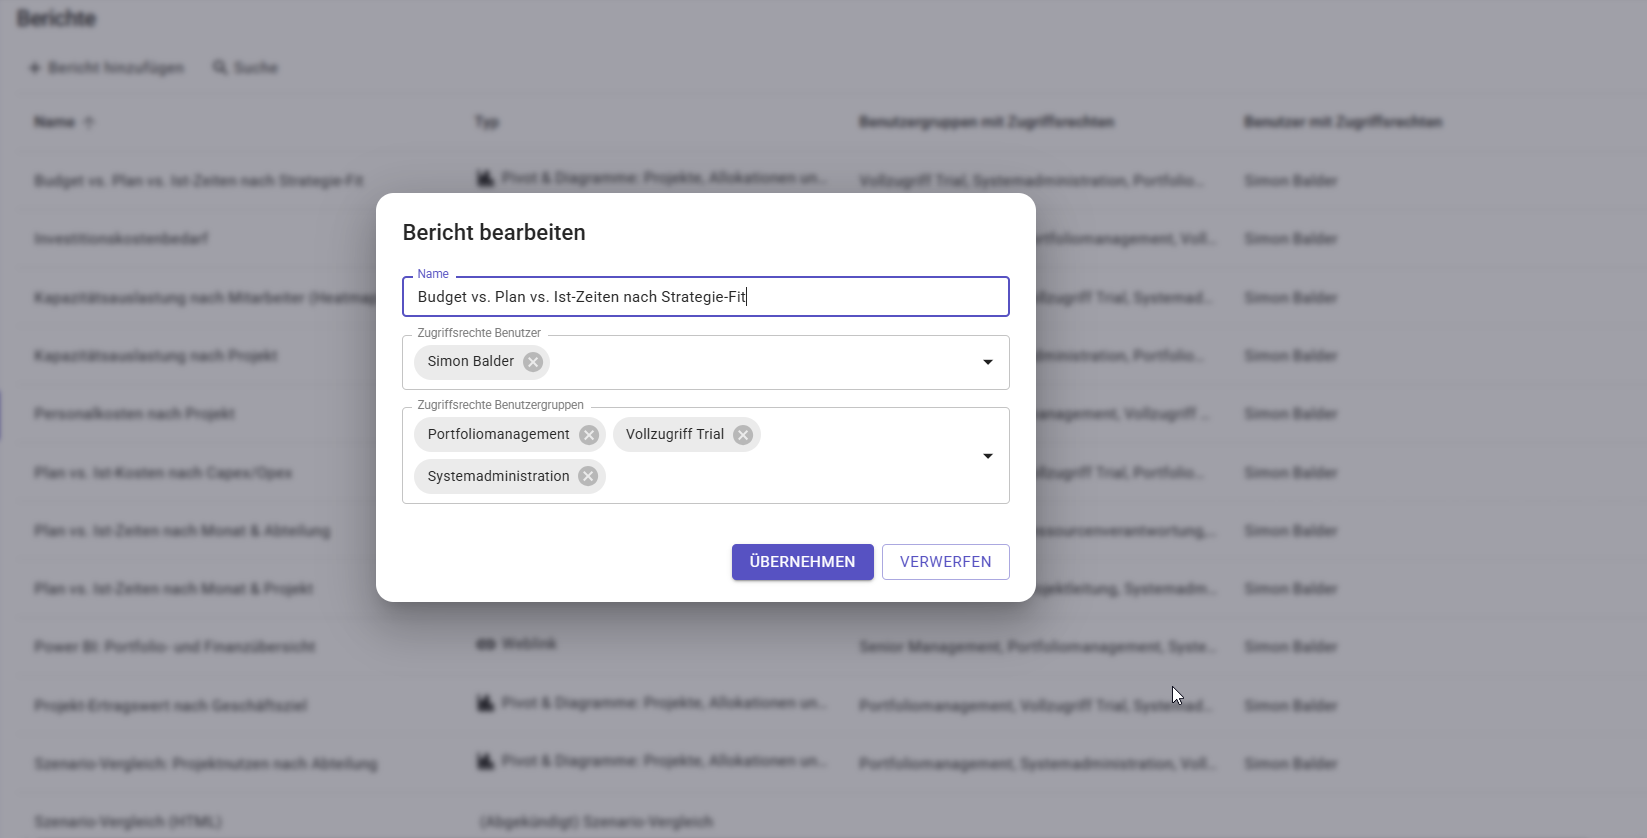Open the Zugriffsrechte Benutzergruppen dropdown arrow
This screenshot has width=1647, height=838.
pos(988,456)
